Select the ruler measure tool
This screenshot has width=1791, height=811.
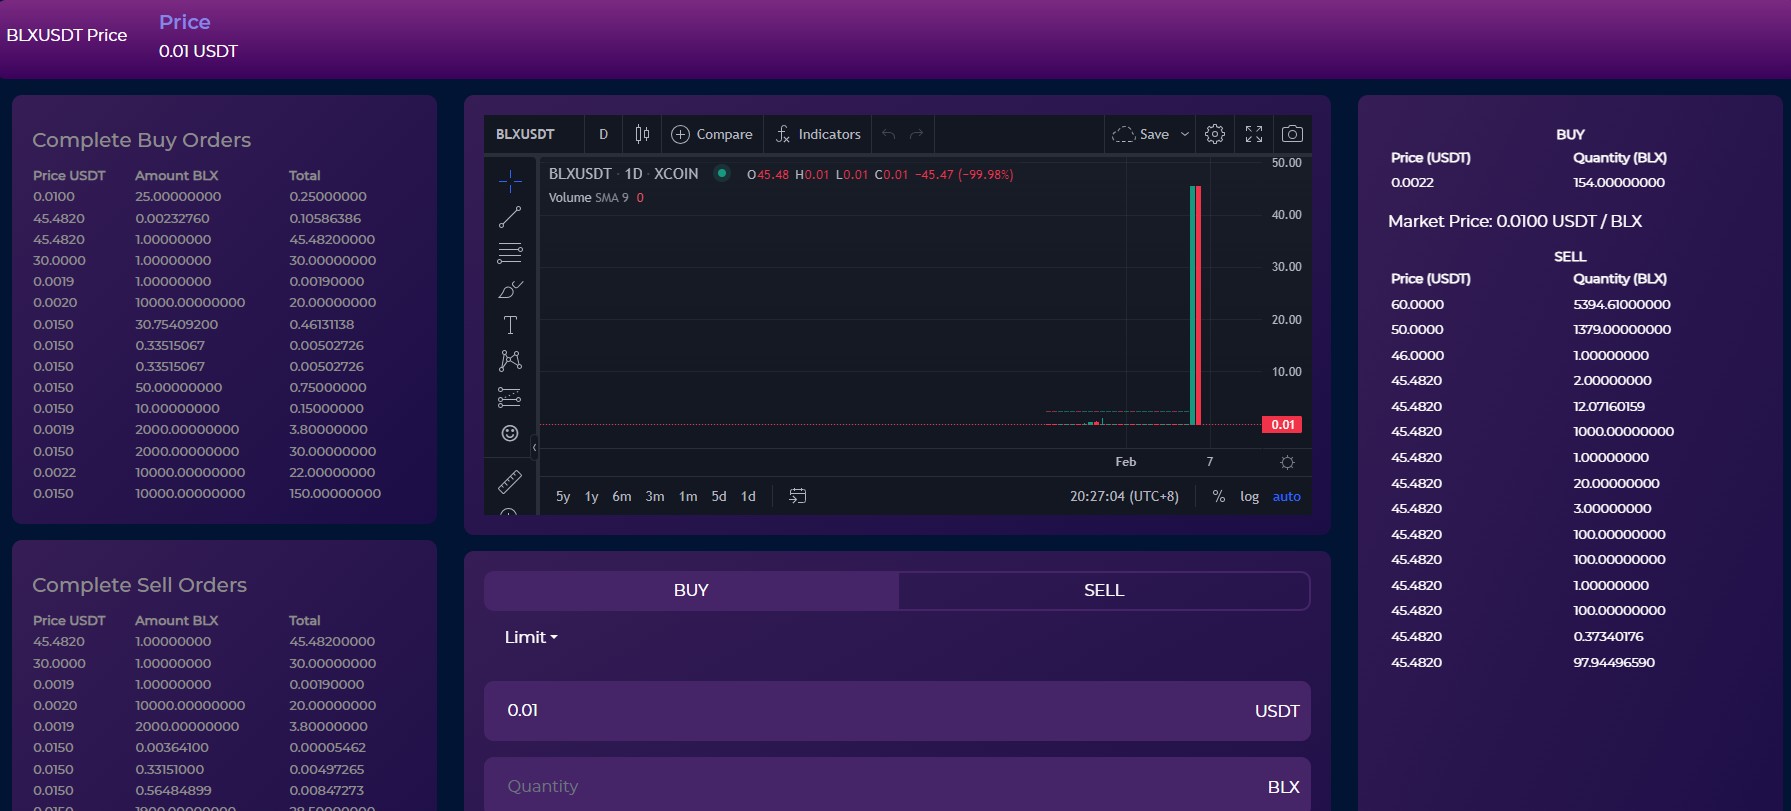(510, 482)
